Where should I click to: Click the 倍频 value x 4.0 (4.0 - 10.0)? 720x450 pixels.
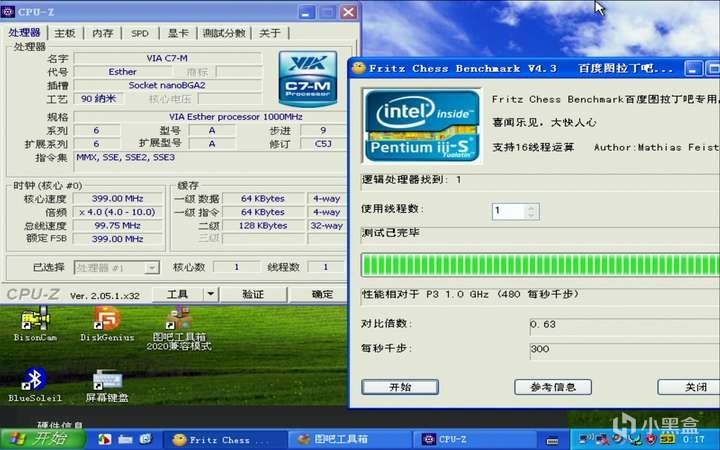click(x=118, y=212)
